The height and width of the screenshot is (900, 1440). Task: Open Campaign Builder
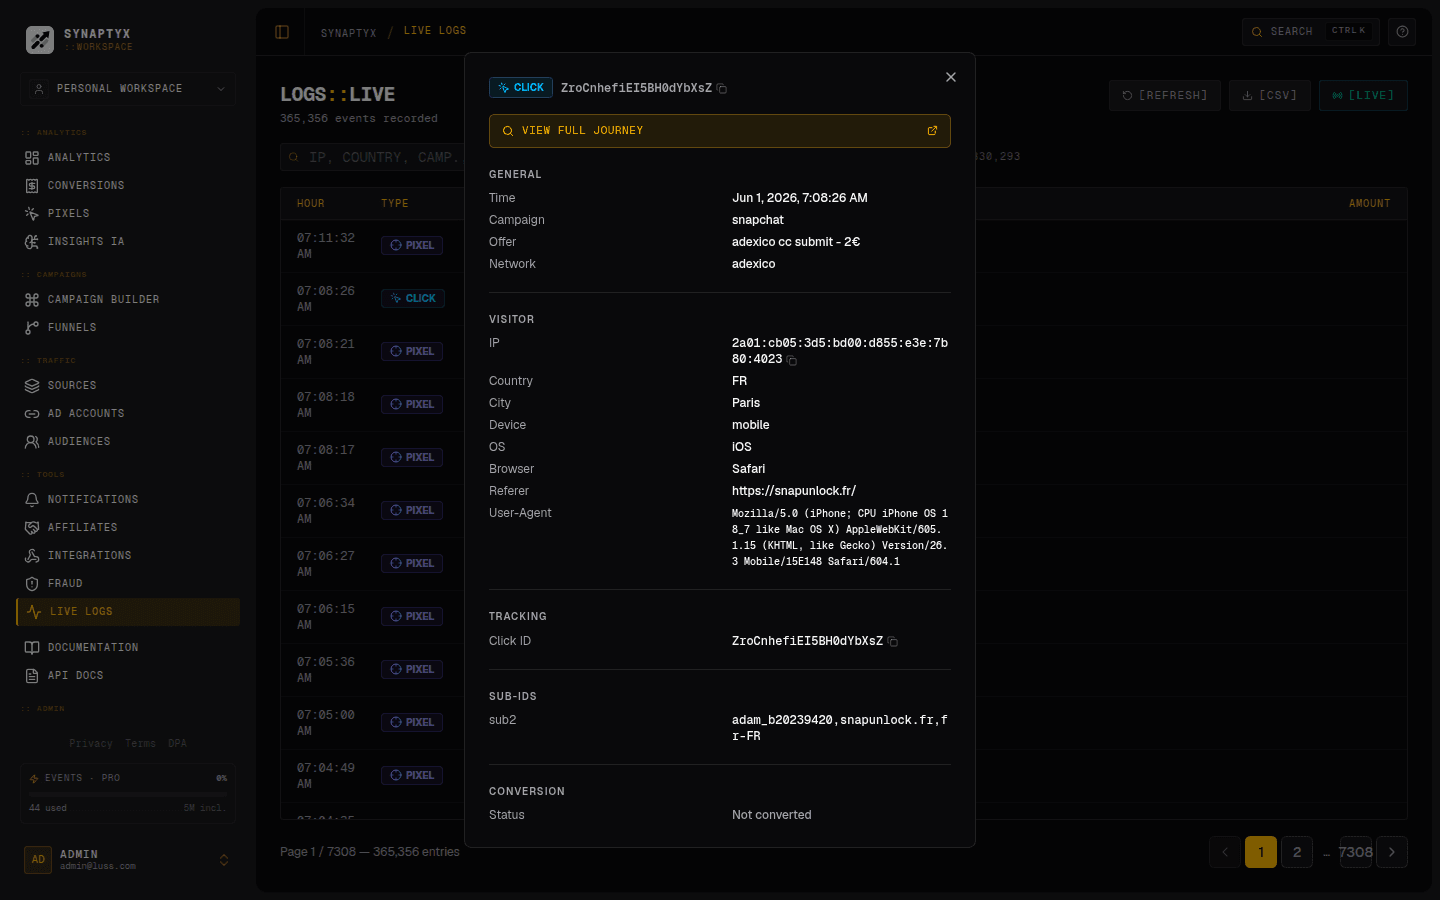(128, 300)
